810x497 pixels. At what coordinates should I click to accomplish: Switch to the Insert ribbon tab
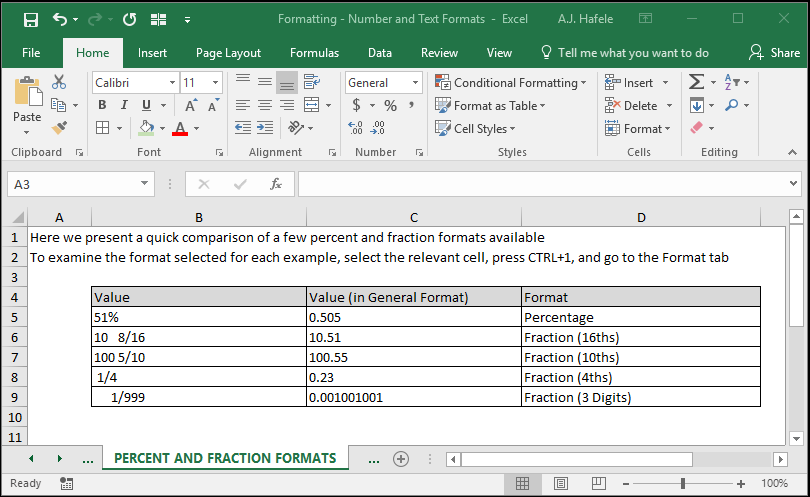(152, 53)
